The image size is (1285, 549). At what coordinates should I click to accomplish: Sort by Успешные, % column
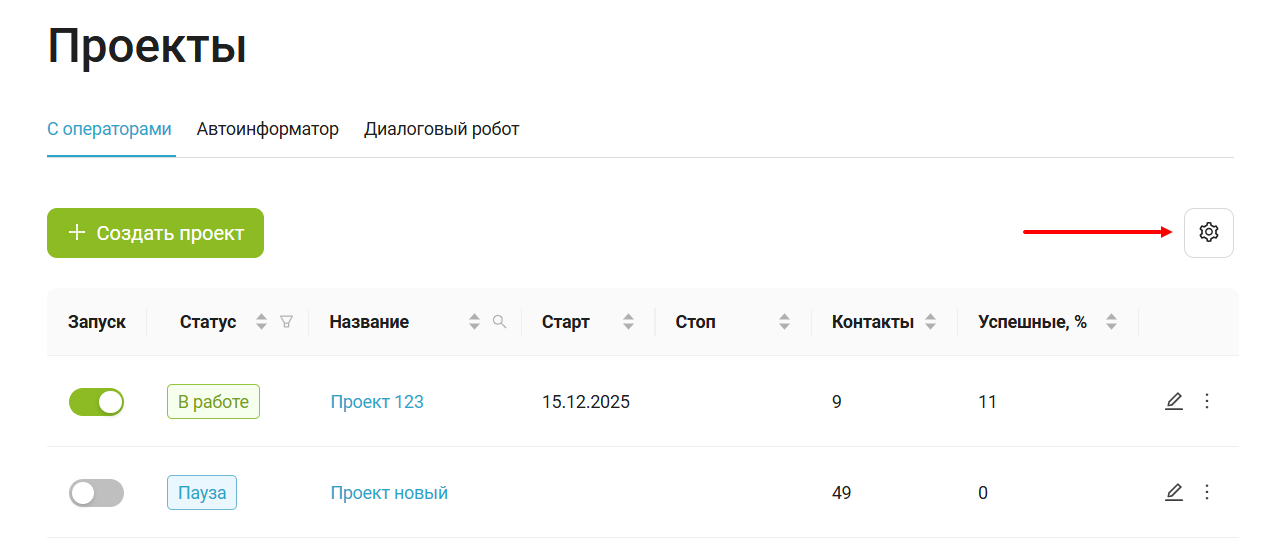(1111, 322)
